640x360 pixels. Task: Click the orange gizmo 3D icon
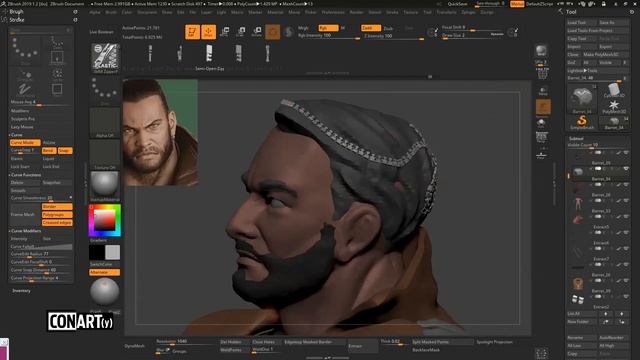coord(273,32)
